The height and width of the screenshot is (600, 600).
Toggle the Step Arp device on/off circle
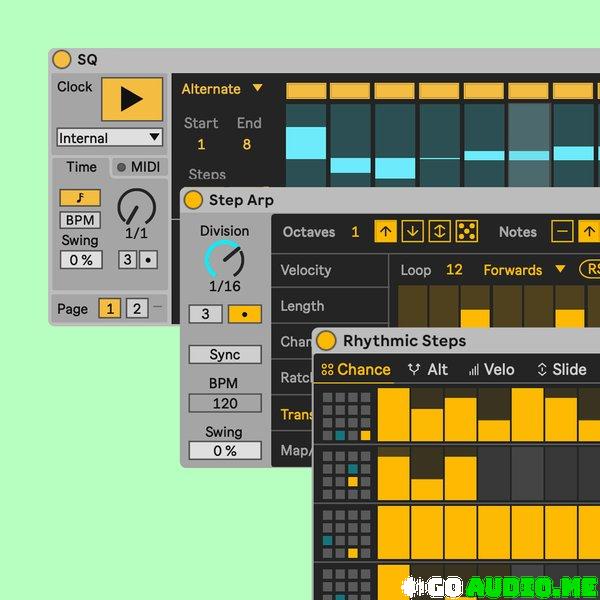(x=193, y=200)
